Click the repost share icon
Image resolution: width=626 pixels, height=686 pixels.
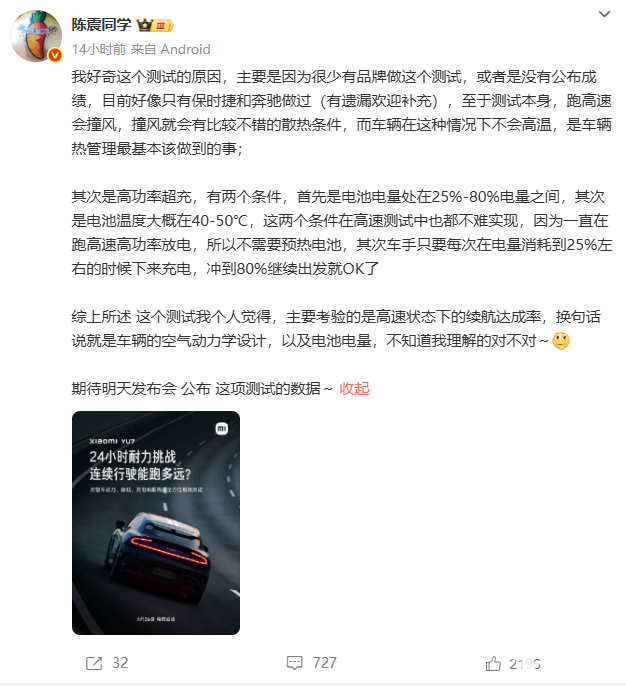(x=94, y=663)
